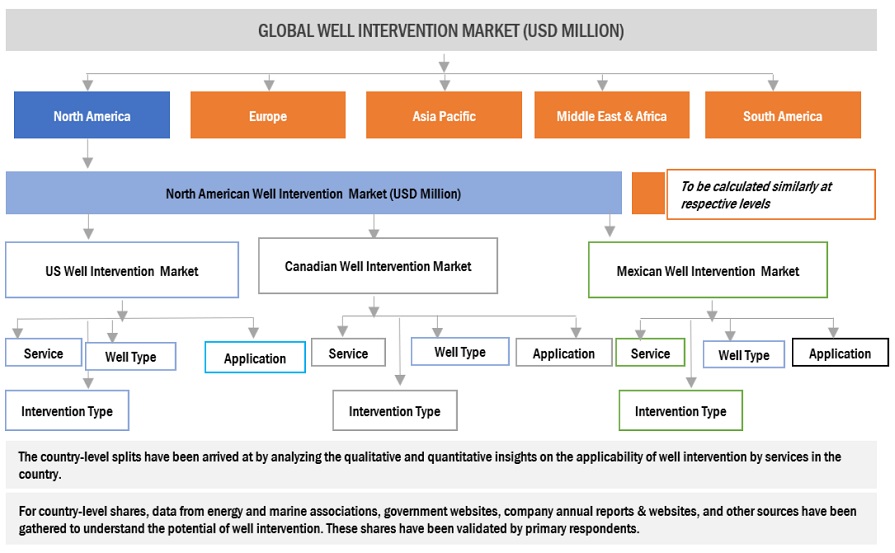Open the Mexican Well Intervention Market box
895x553 pixels.
(x=707, y=270)
